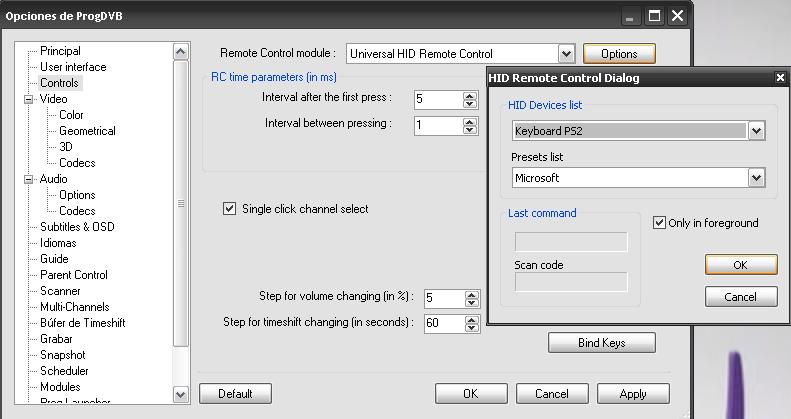Increase the step for volume changing
791x419 pixels.
(x=470, y=294)
